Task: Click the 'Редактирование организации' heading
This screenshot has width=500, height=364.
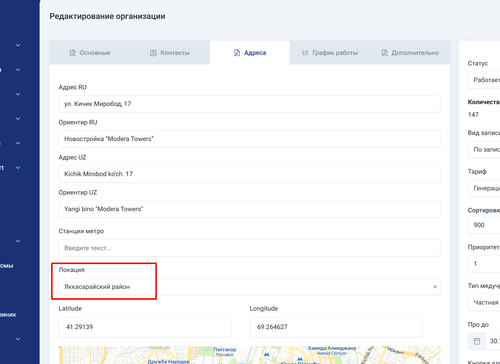Action: click(107, 16)
